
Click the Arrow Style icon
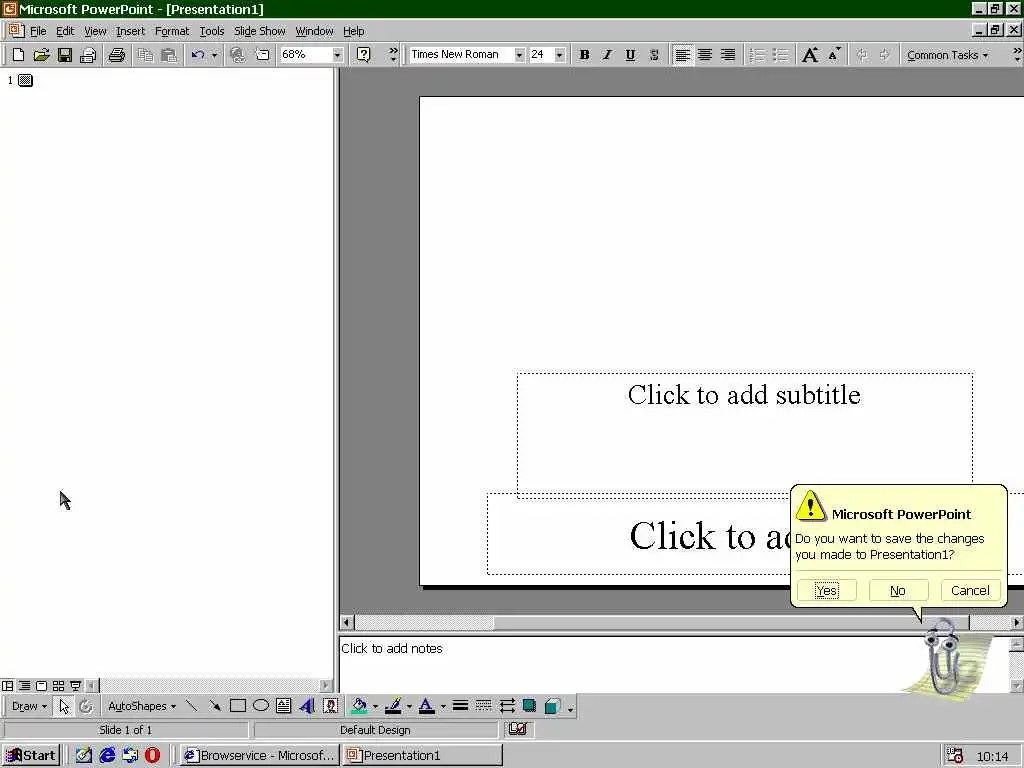(507, 706)
